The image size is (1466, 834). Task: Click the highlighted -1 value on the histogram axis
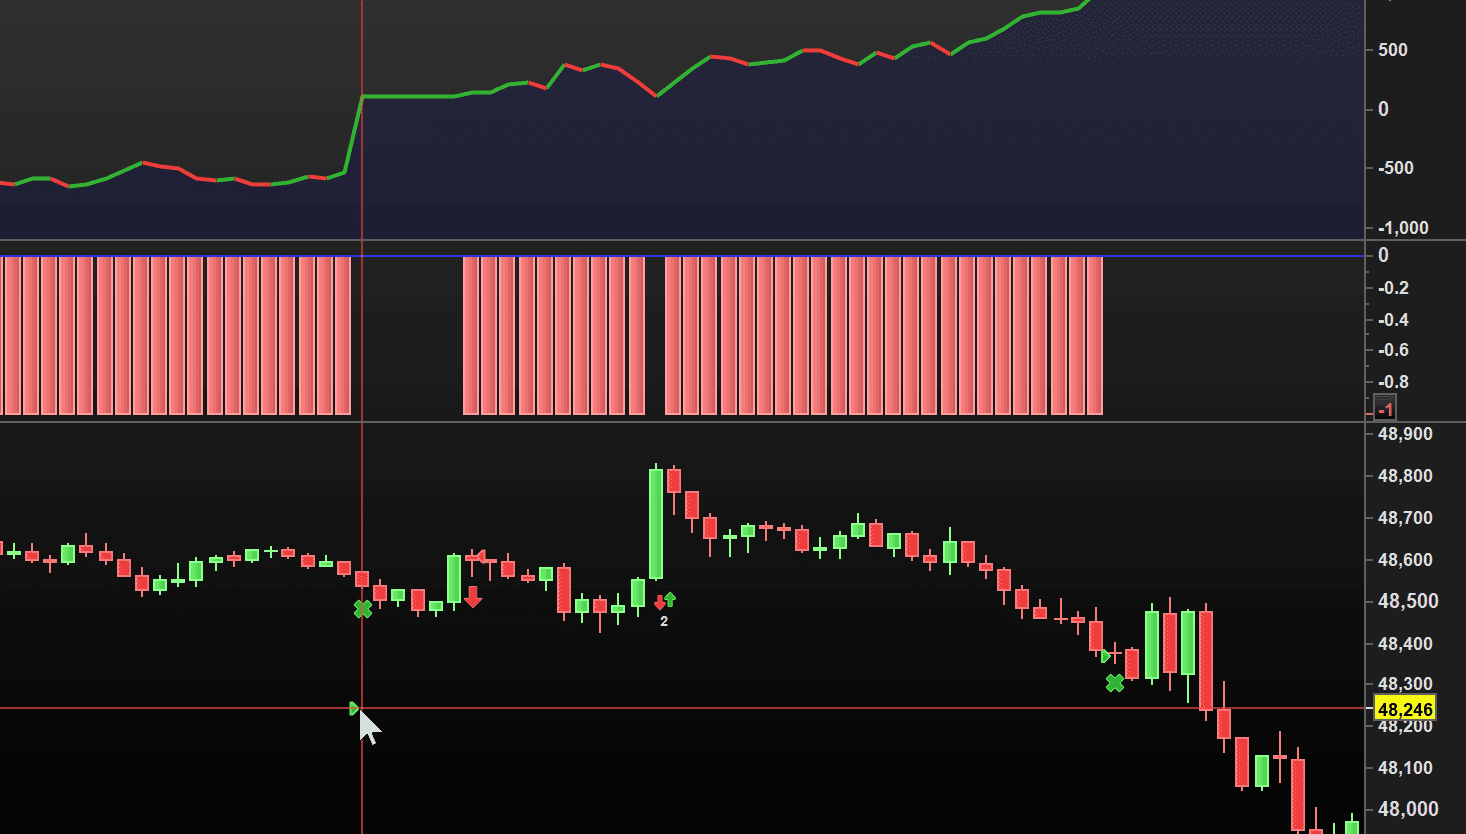coord(1385,409)
